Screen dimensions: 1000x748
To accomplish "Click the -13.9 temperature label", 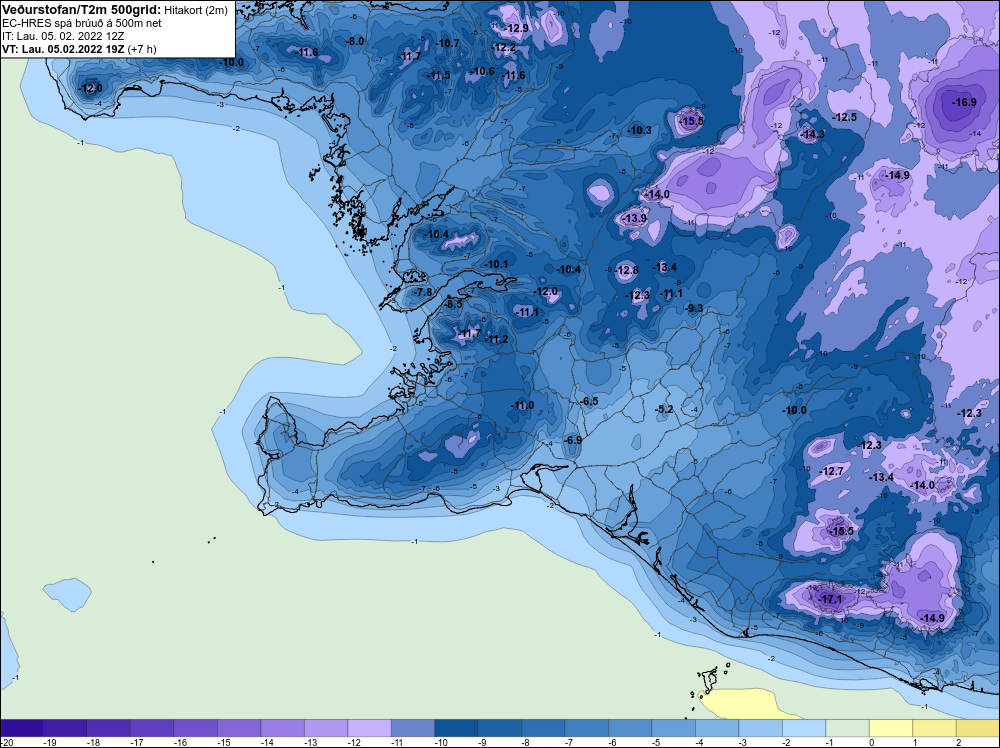I will [634, 218].
